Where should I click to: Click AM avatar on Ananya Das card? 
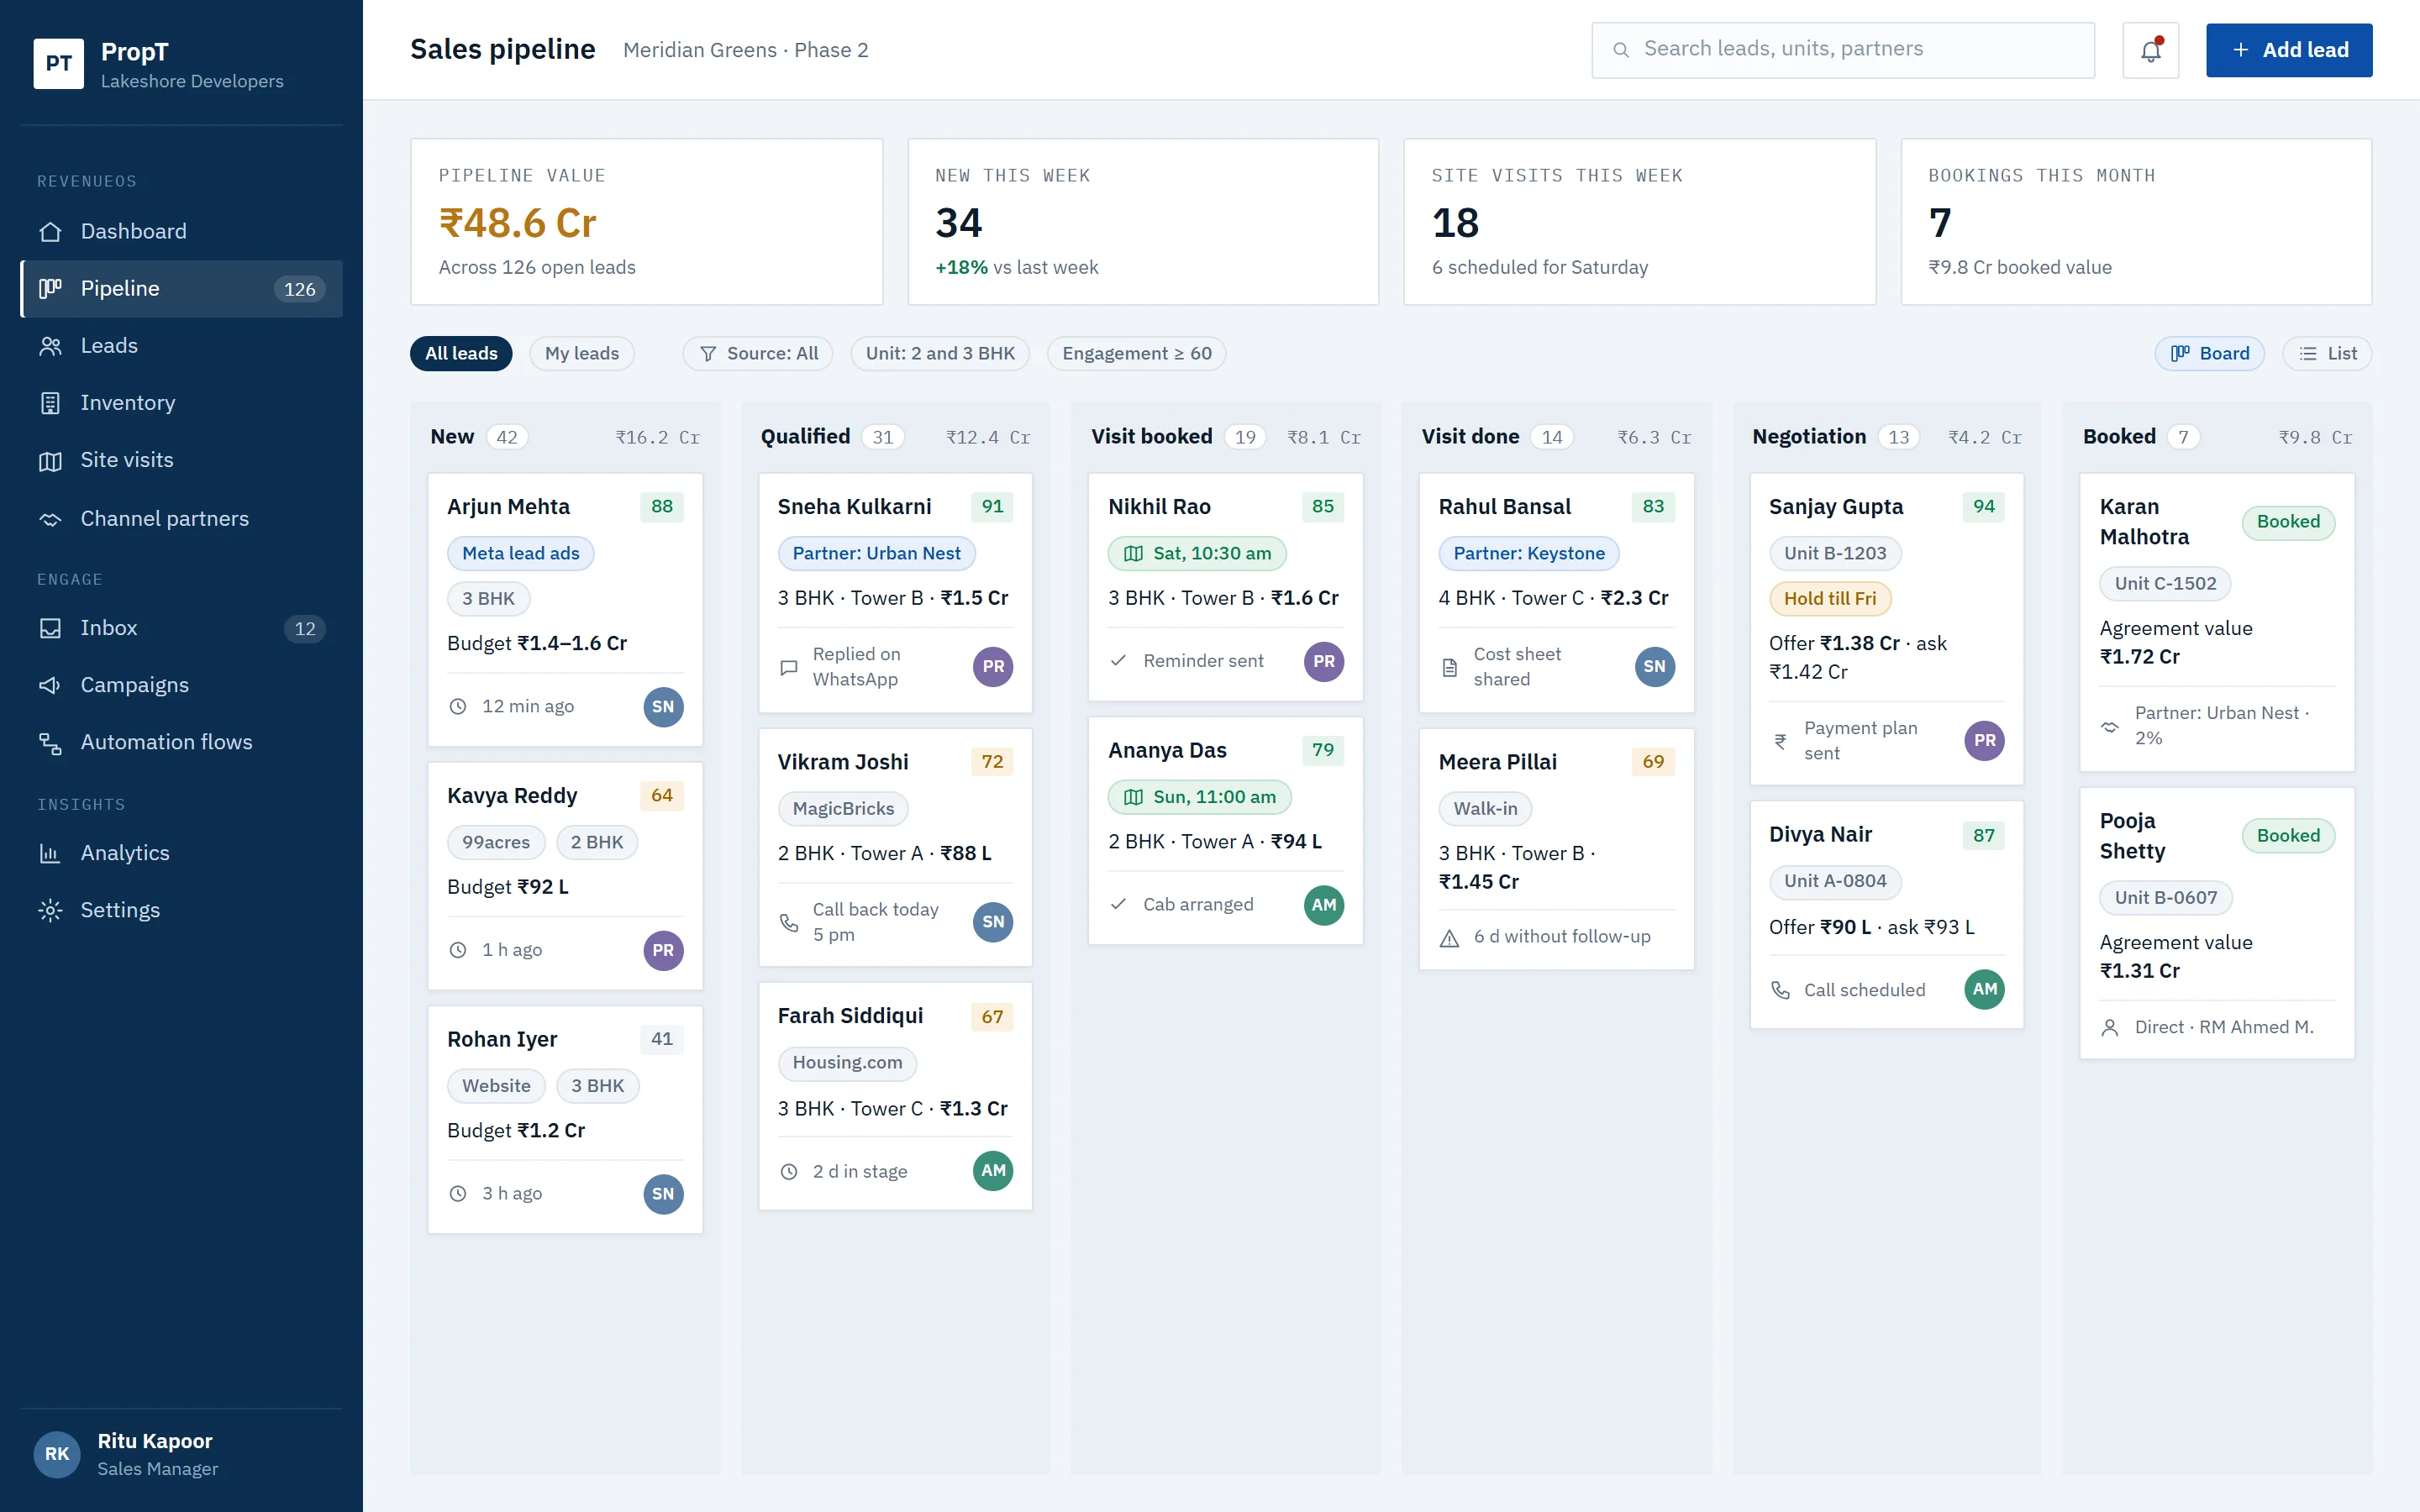pyautogui.click(x=1324, y=905)
